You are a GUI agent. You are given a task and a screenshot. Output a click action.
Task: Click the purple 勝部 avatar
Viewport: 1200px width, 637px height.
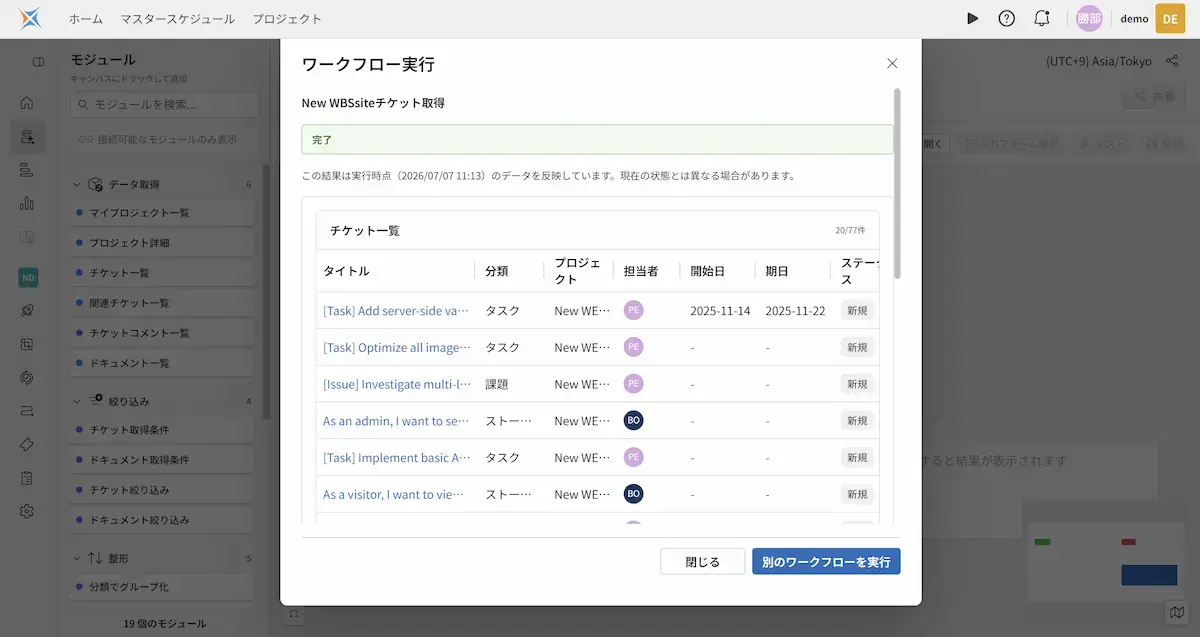pyautogui.click(x=1090, y=18)
